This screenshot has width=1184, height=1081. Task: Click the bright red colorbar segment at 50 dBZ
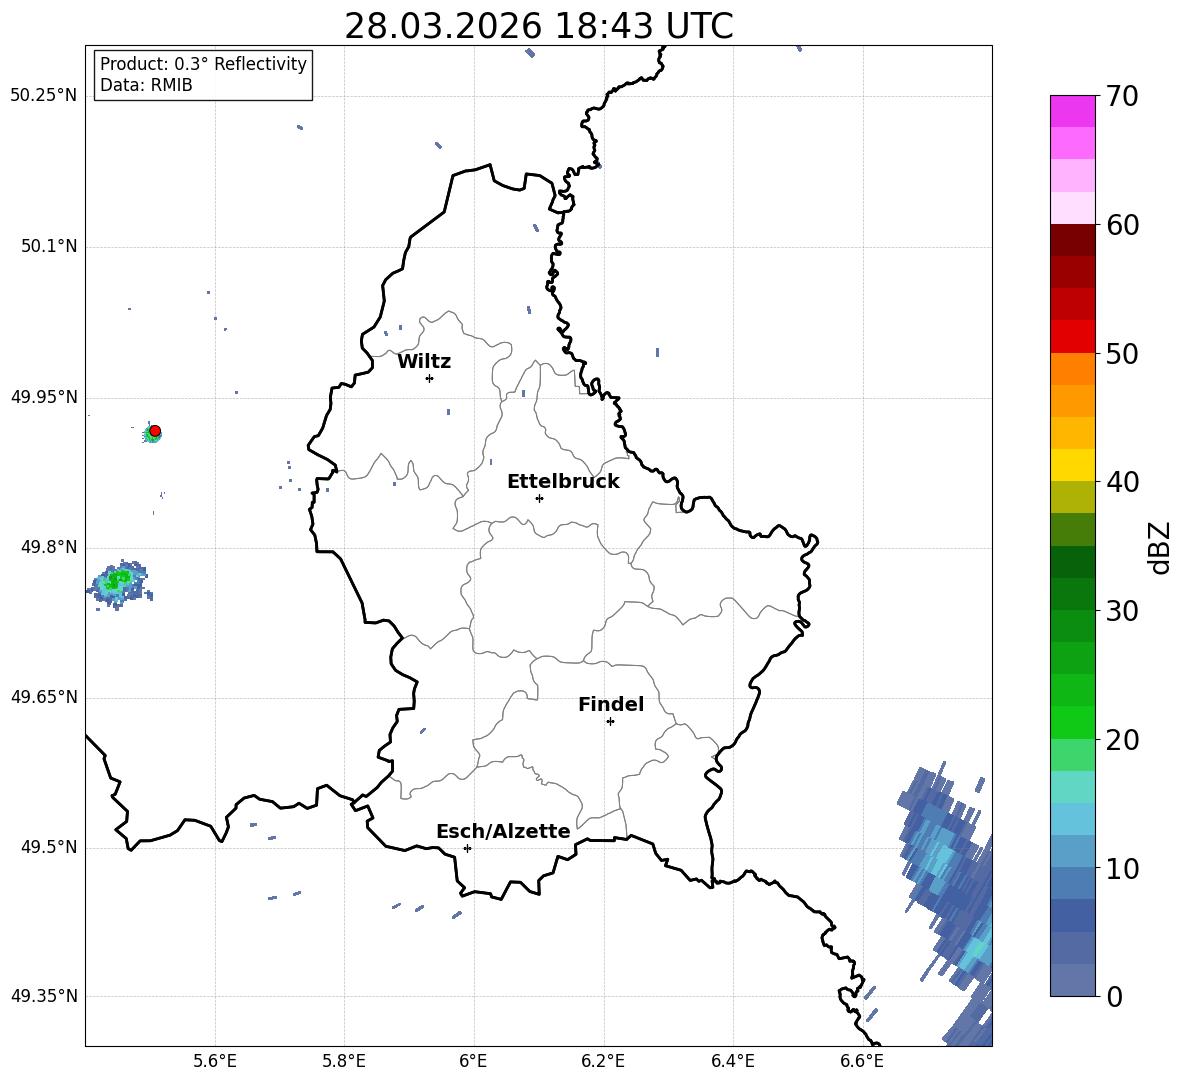(x=1072, y=337)
